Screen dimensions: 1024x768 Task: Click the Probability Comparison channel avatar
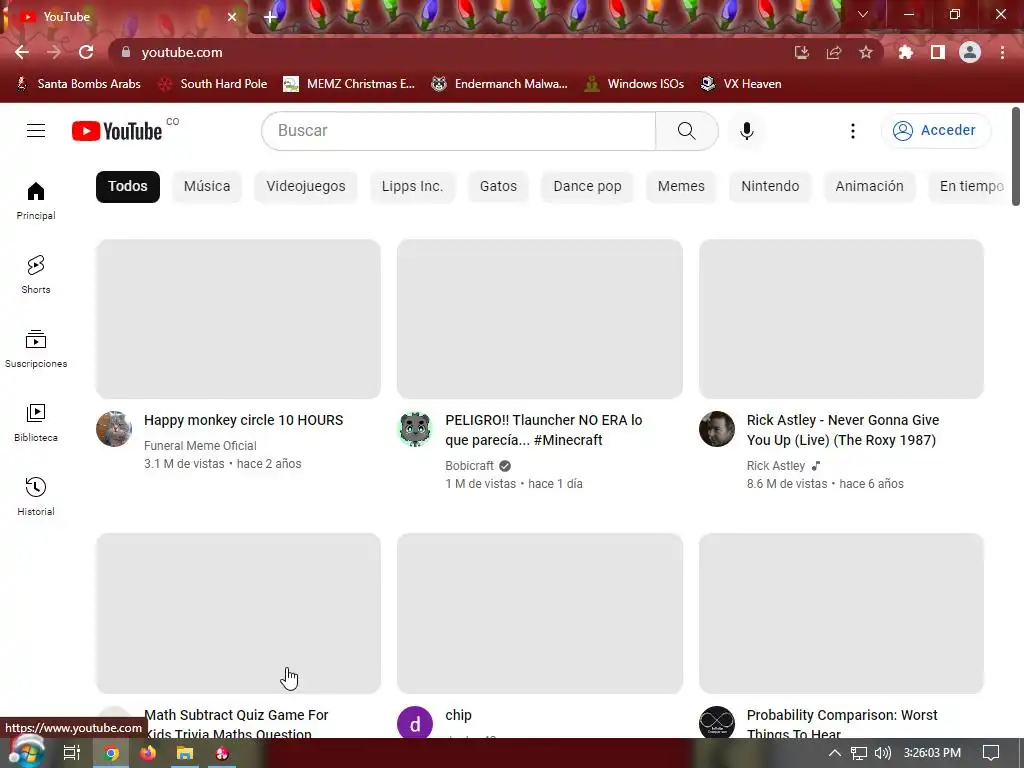coord(717,722)
